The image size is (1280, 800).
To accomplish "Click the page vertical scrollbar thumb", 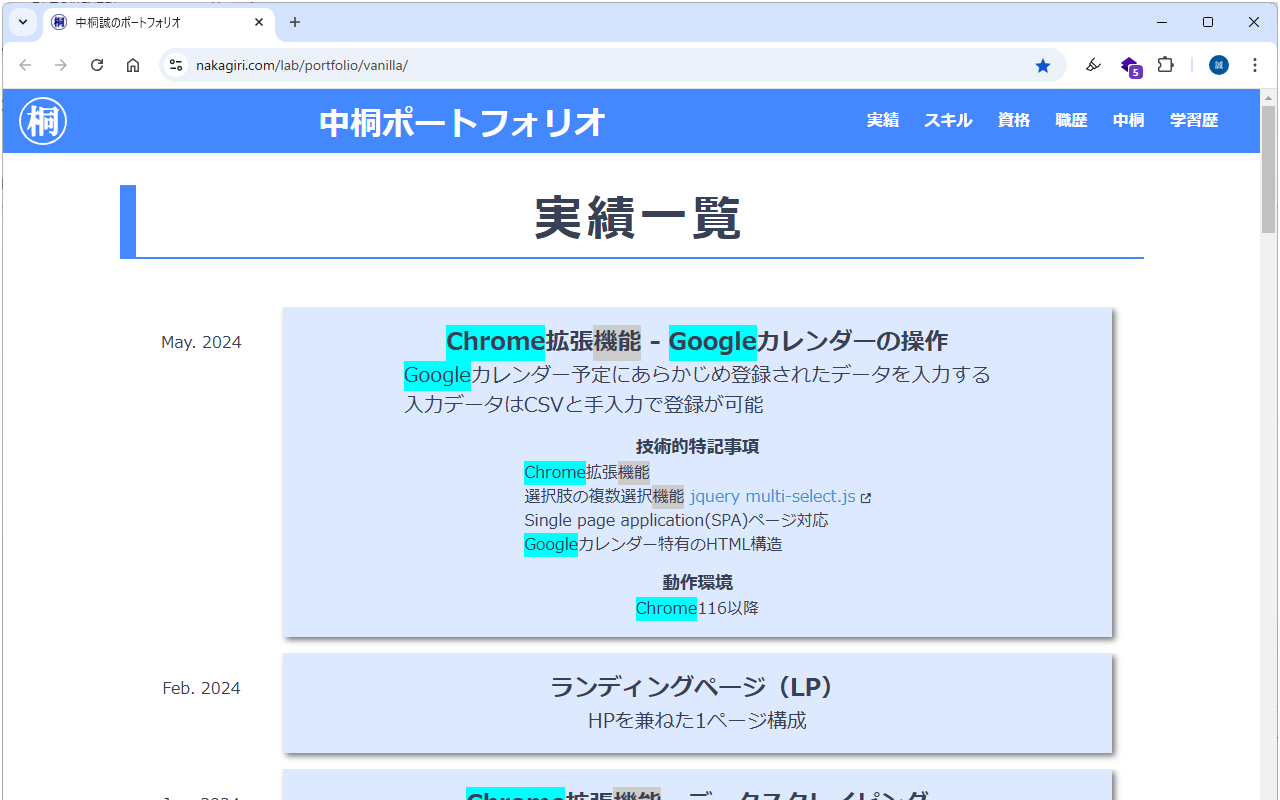I will click(x=1269, y=168).
